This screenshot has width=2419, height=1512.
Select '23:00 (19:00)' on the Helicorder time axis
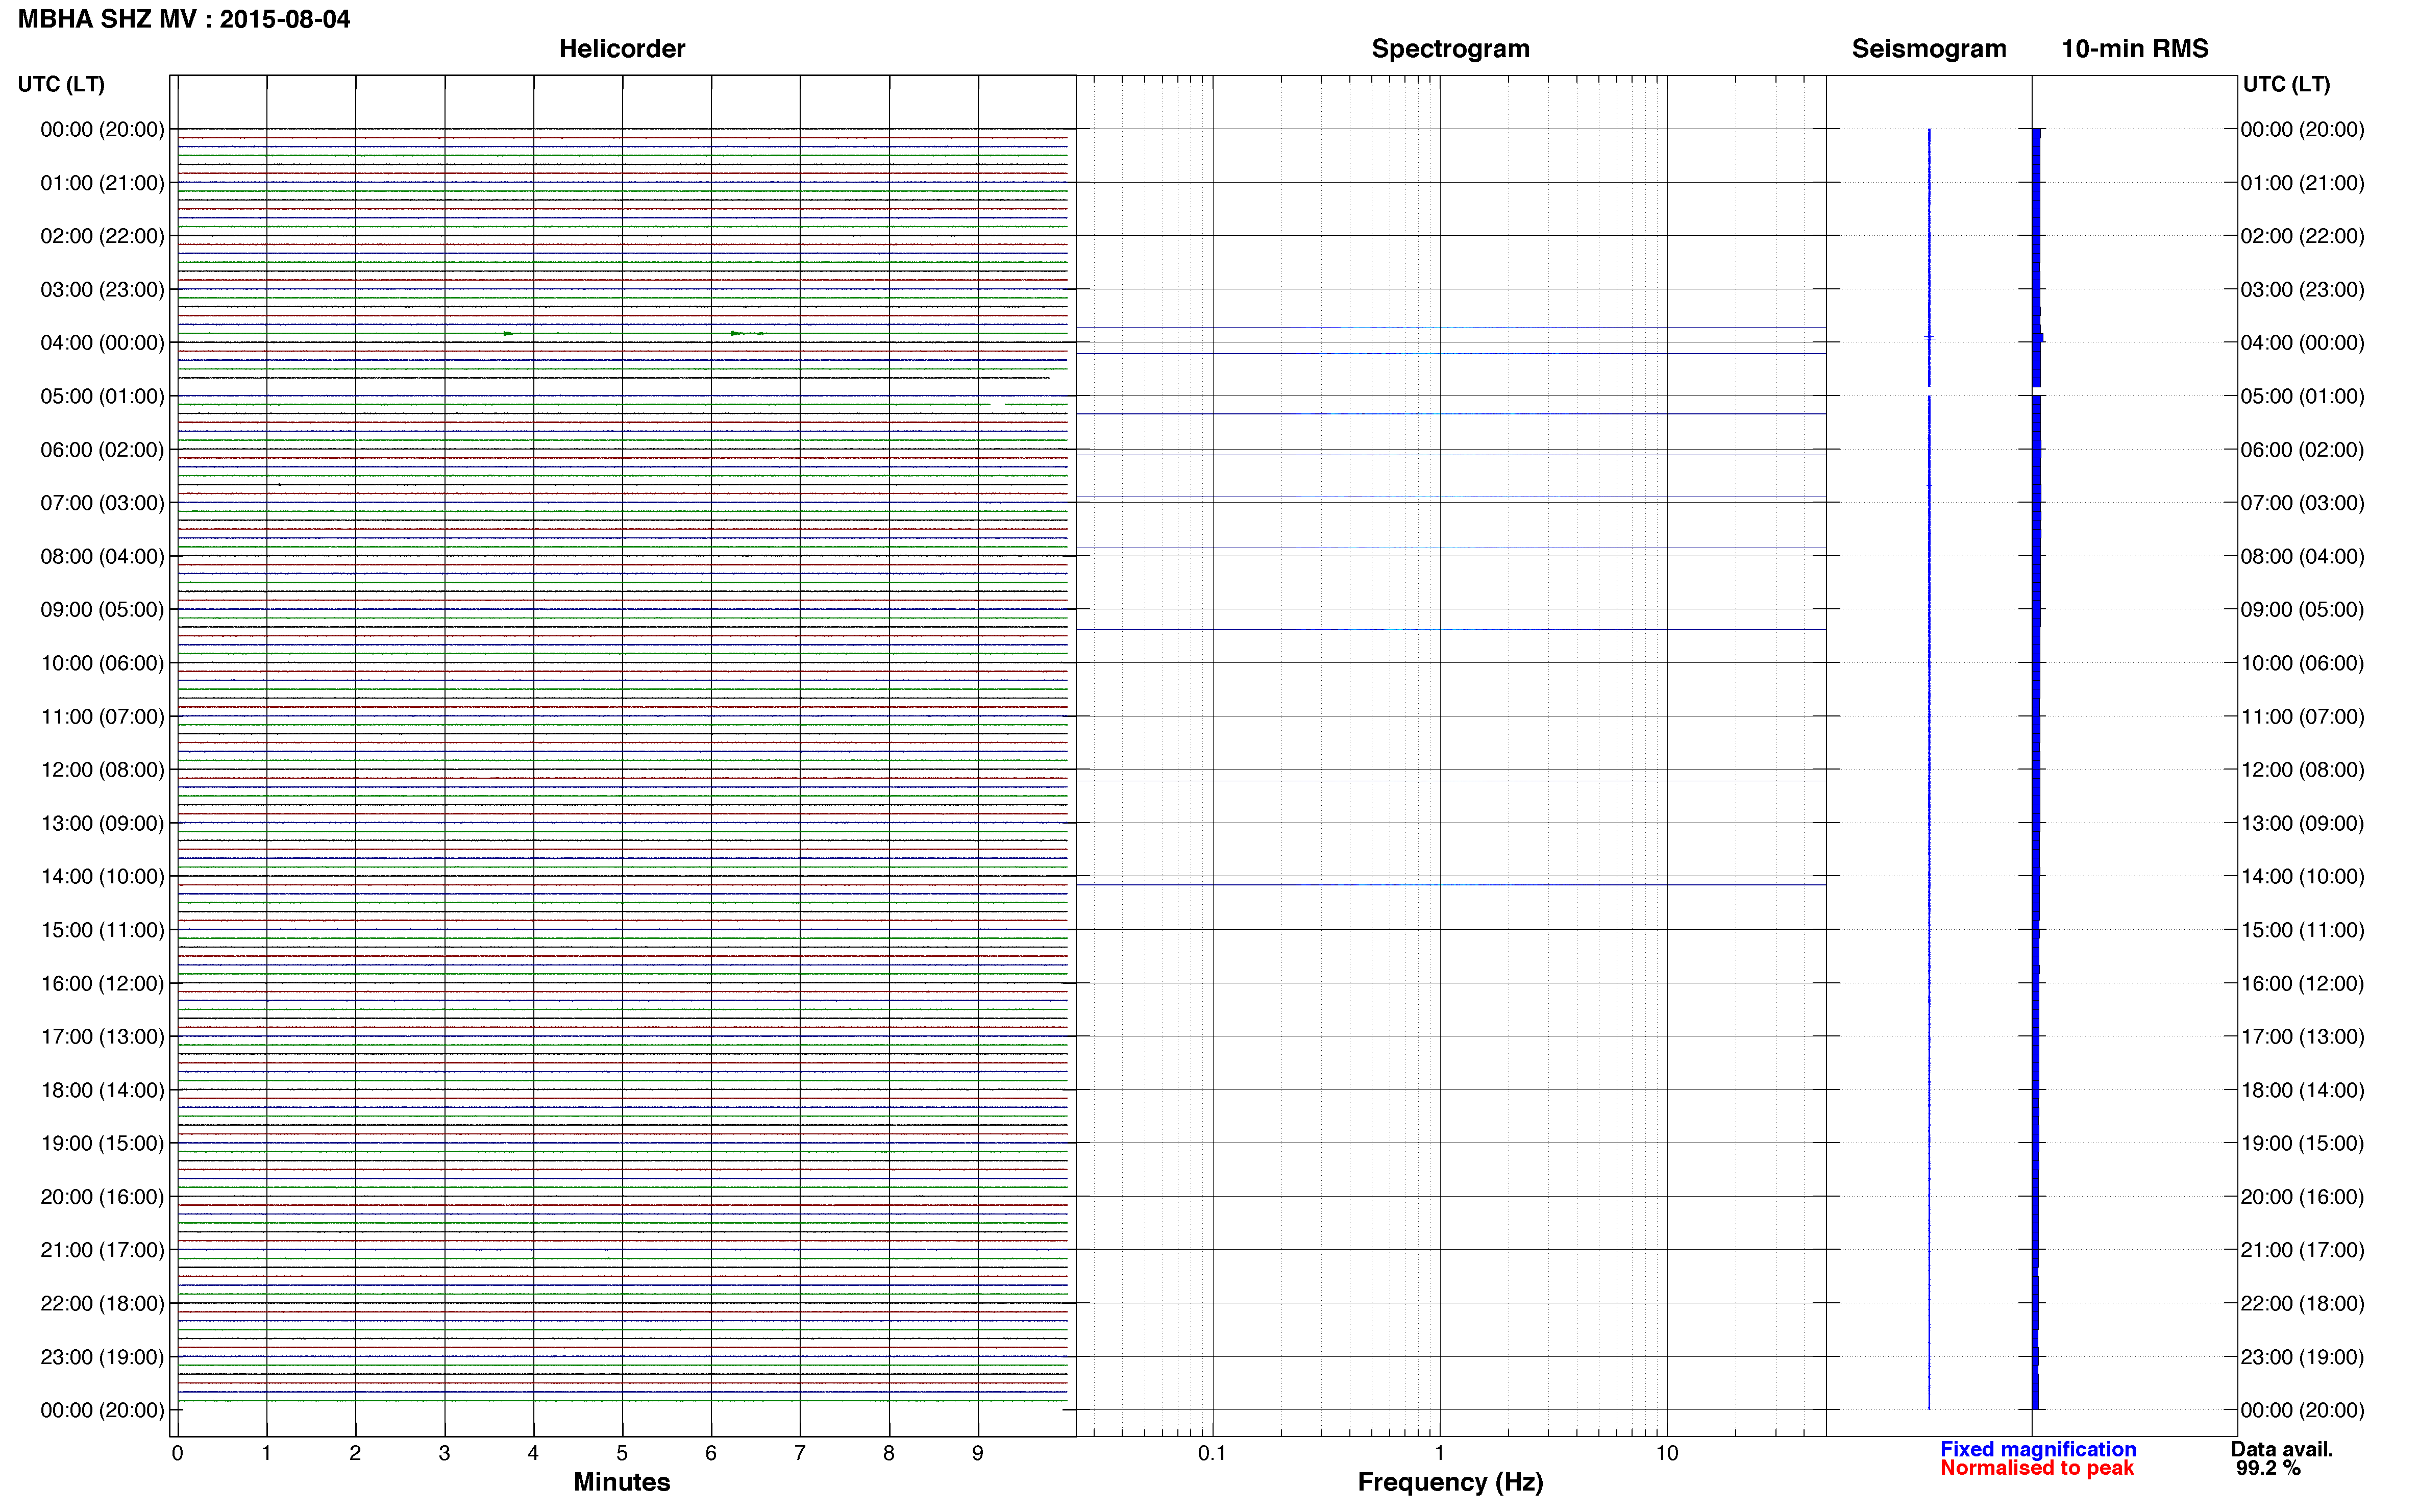[102, 1357]
